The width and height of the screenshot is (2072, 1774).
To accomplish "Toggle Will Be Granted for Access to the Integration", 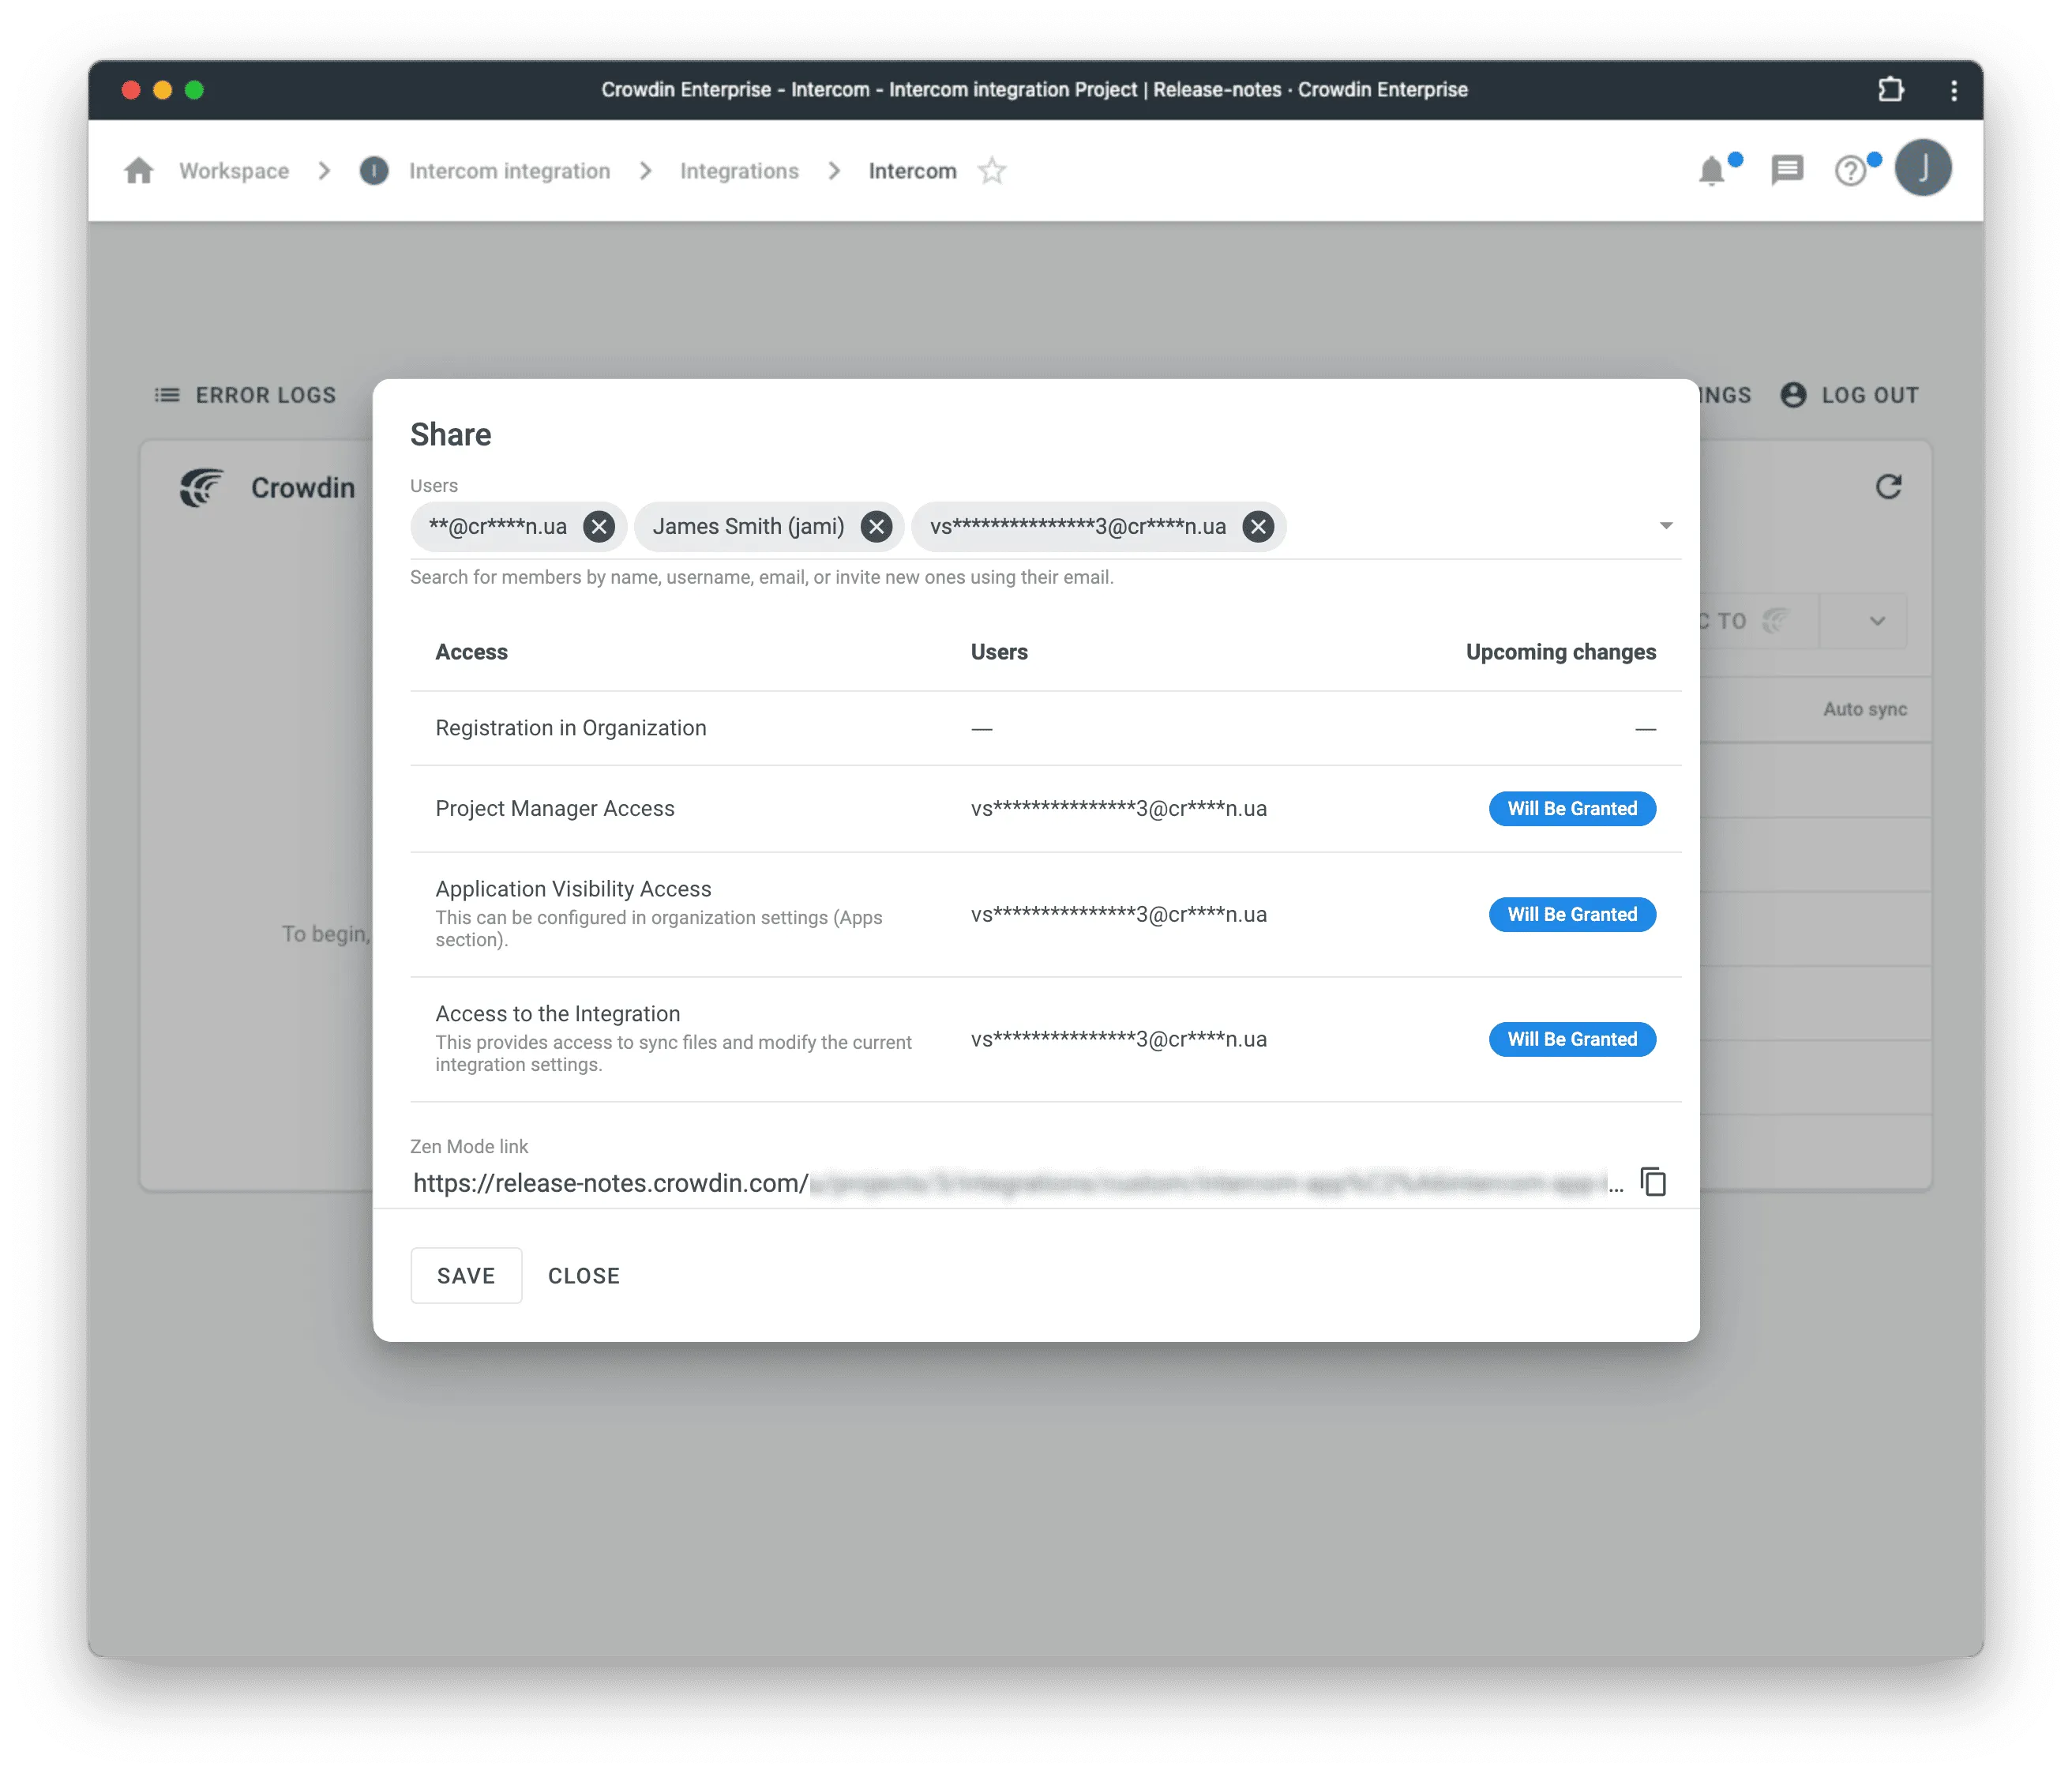I will pos(1572,1039).
